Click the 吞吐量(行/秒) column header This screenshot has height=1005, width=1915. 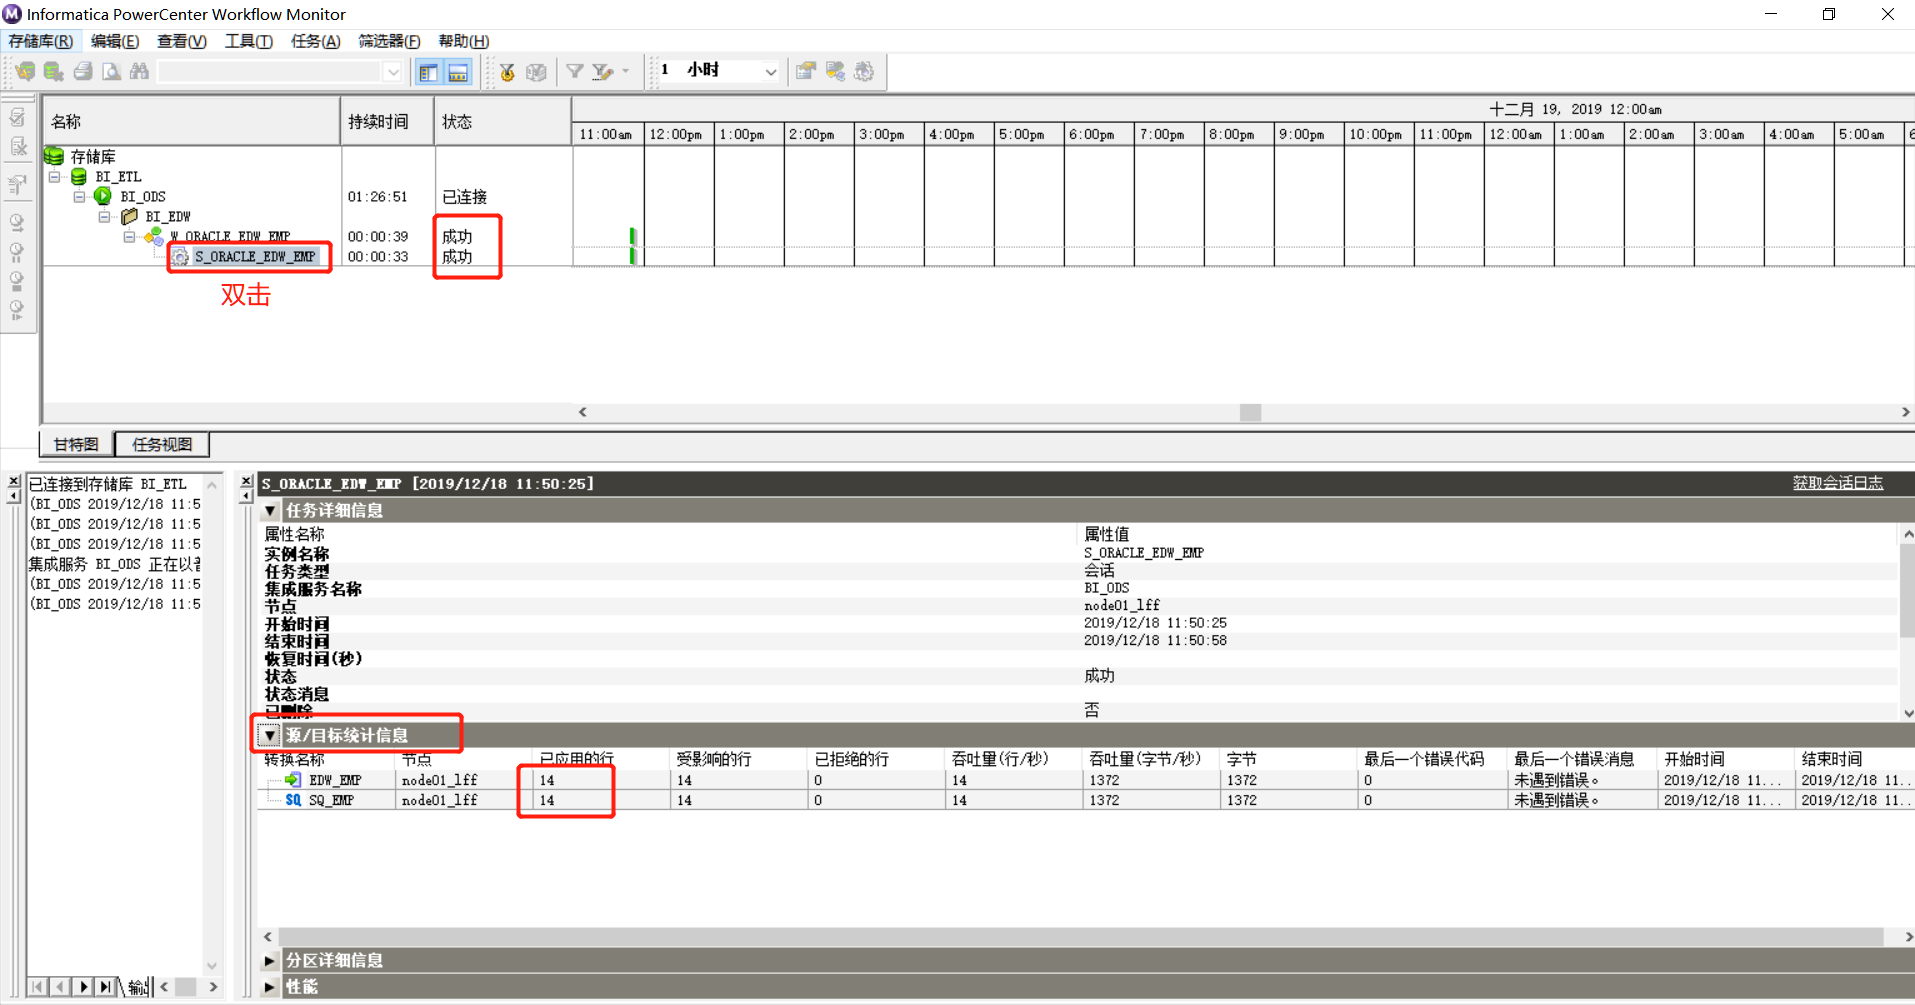coord(1014,759)
